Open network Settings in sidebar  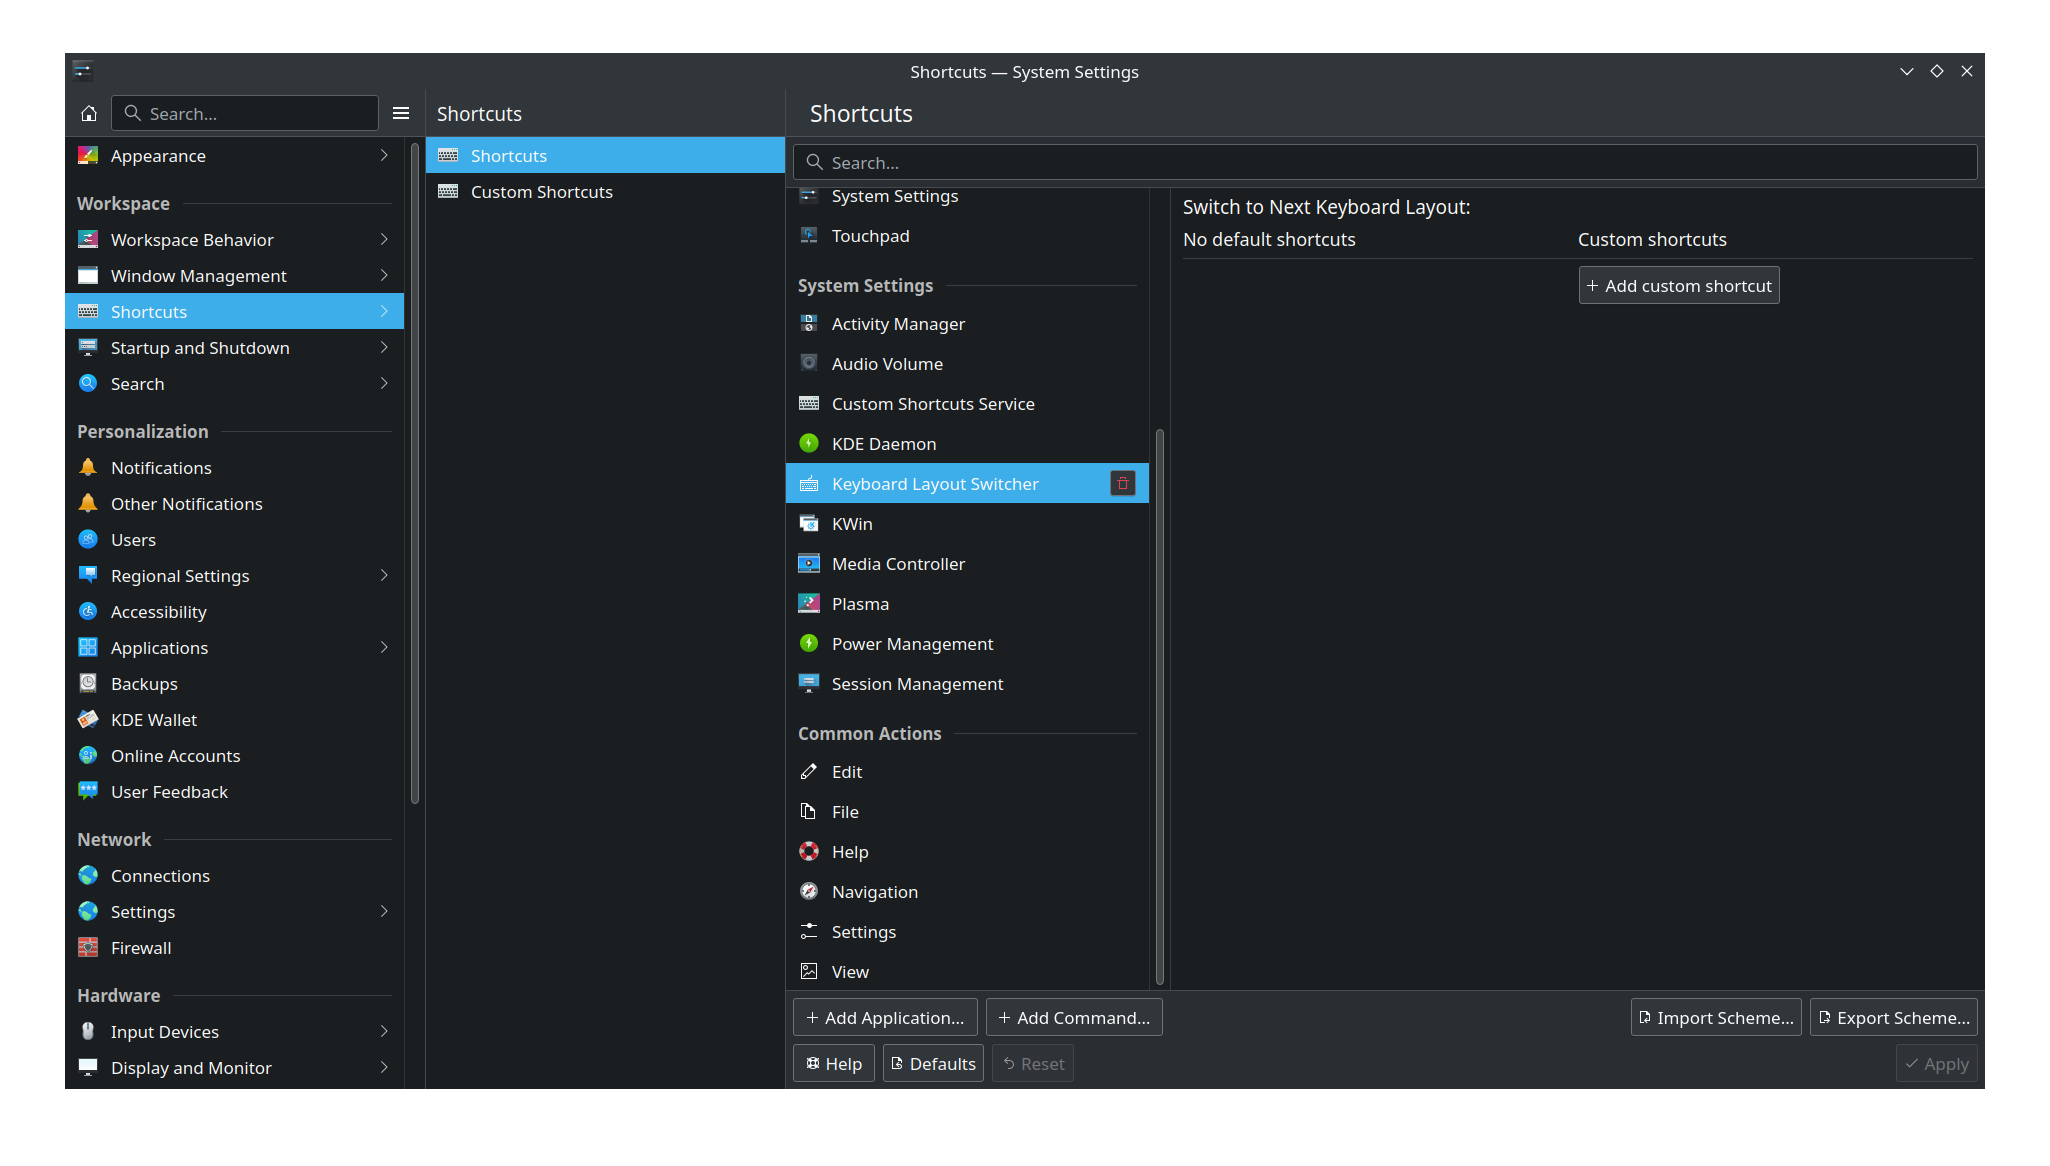[234, 912]
